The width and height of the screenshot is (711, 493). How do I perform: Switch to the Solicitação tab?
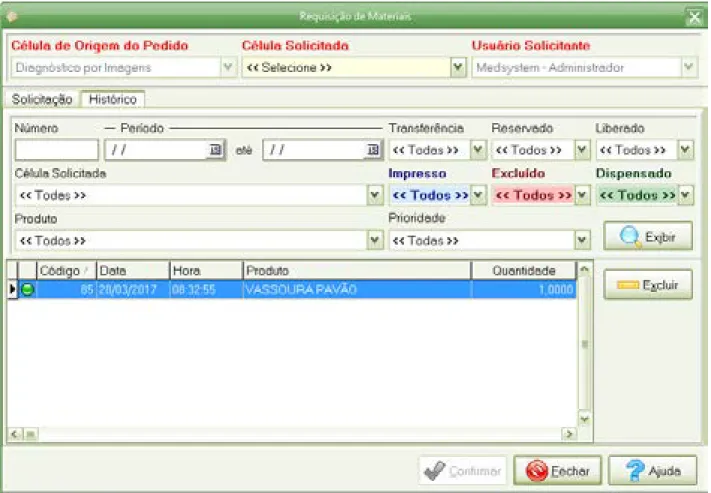pyautogui.click(x=42, y=99)
